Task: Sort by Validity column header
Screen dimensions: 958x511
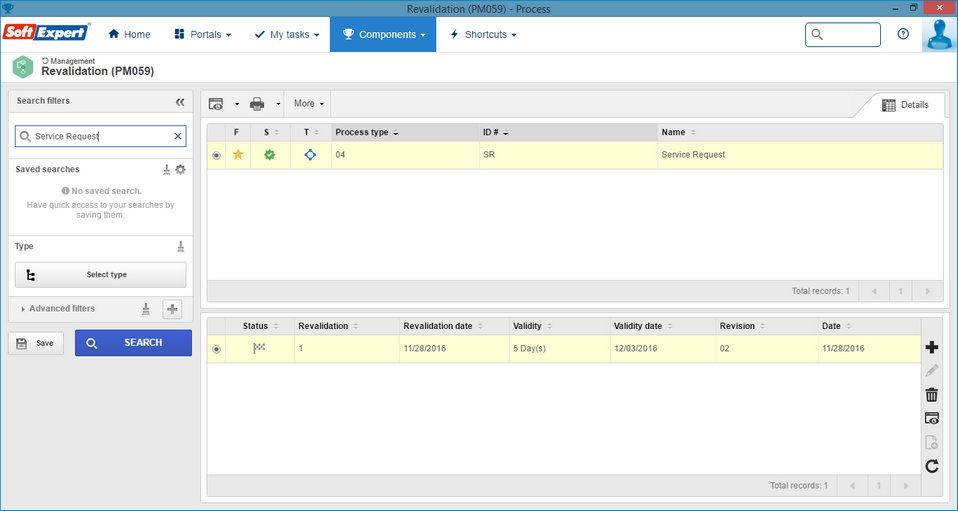Action: (x=559, y=326)
